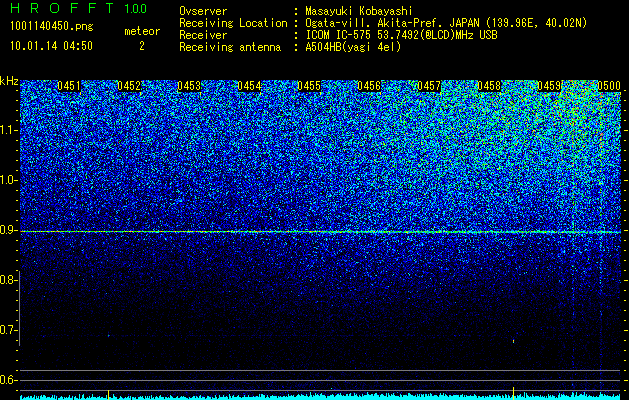This screenshot has height=400, width=629.
Task: Click the 0.7 frequency axis label
Action: pyautogui.click(x=7, y=331)
